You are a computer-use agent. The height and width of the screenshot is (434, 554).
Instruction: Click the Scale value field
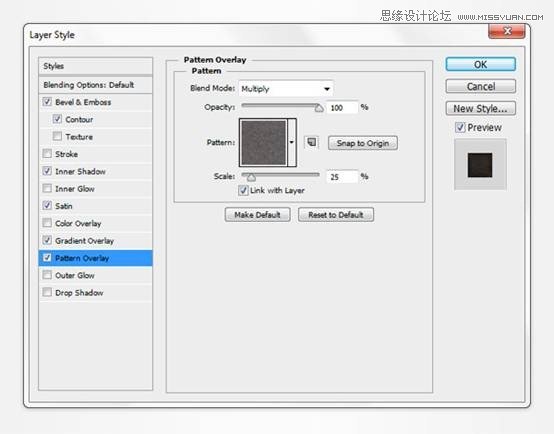[342, 177]
